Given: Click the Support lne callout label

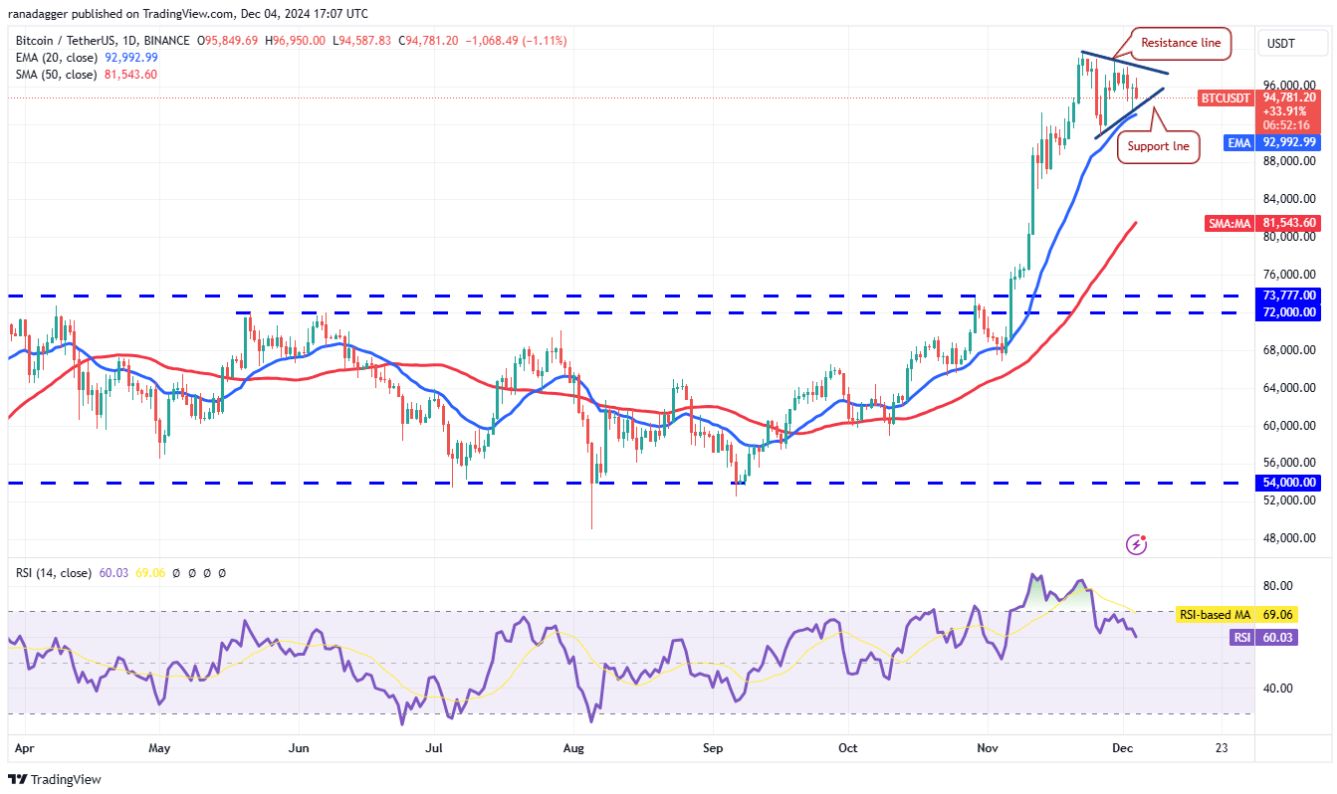Looking at the screenshot, I should [1157, 146].
